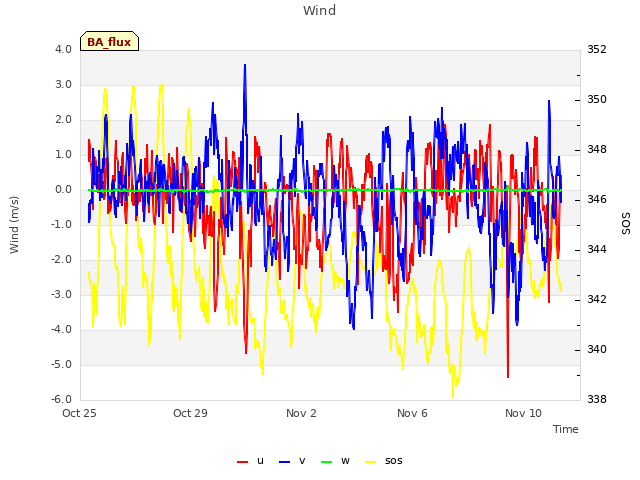This screenshot has height=480, width=640.
Task: Select the 'u' legend label
Action: pos(260,461)
